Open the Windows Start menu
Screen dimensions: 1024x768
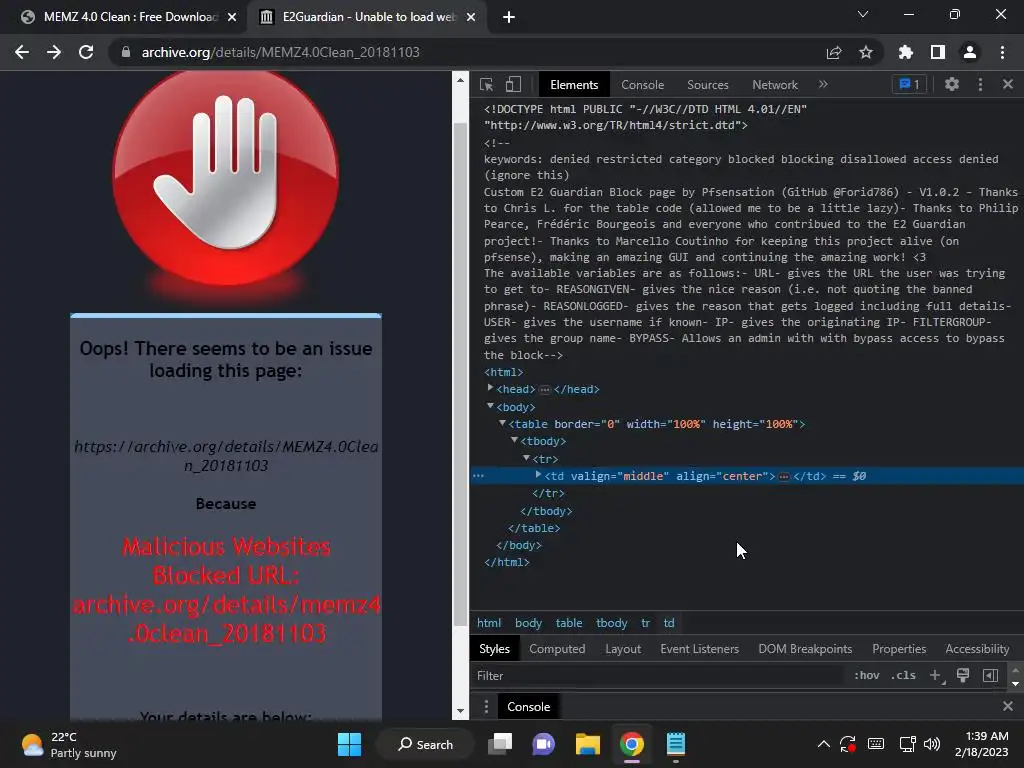tap(349, 744)
